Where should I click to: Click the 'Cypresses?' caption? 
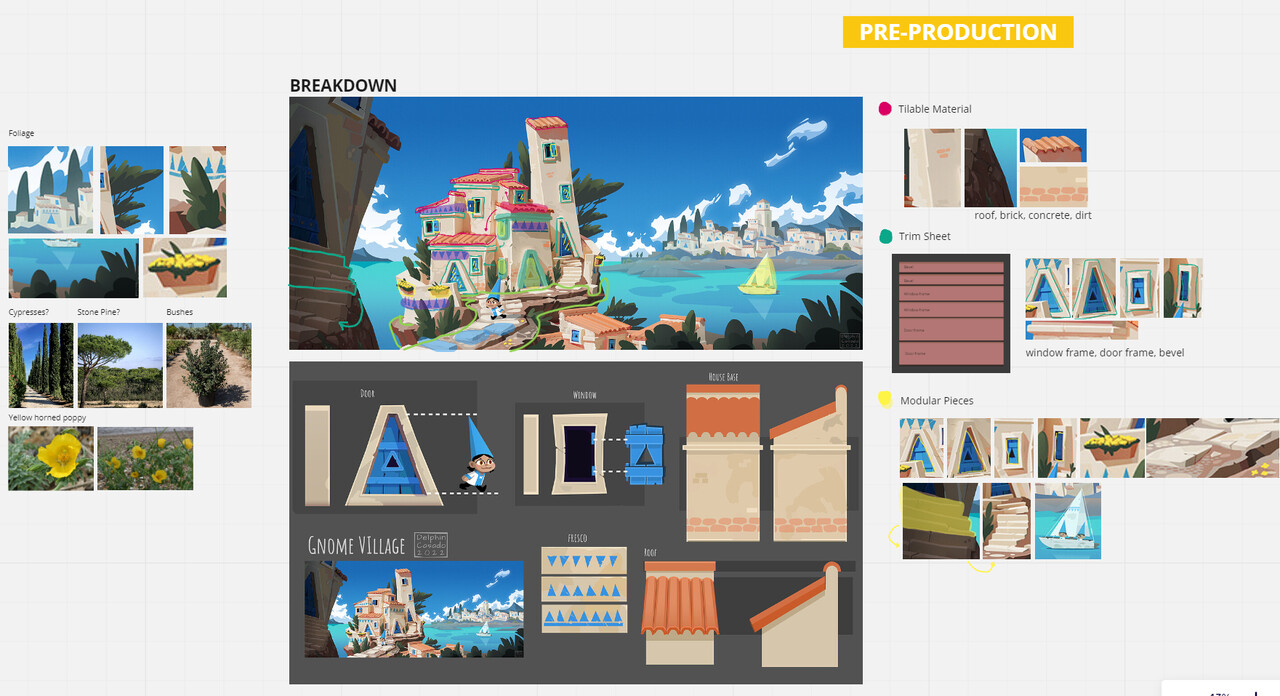click(29, 312)
